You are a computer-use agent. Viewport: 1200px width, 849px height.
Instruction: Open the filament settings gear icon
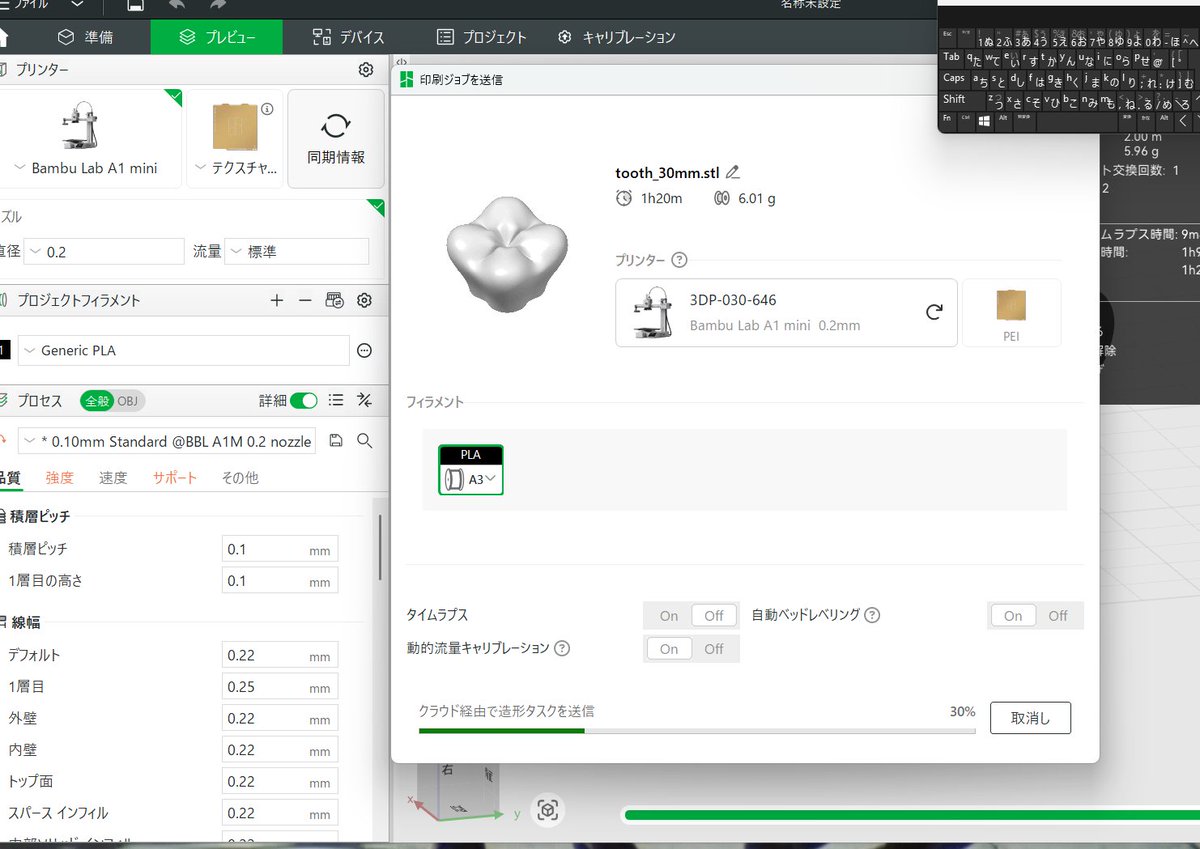(x=365, y=300)
